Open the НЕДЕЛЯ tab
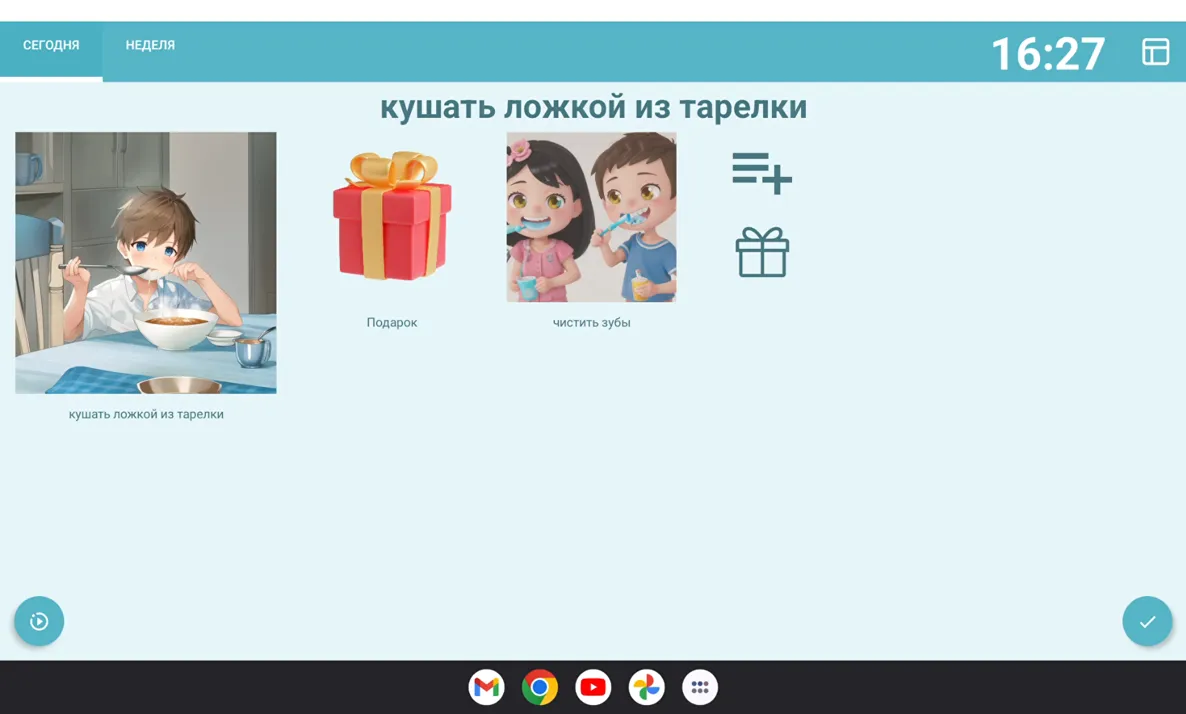 click(x=150, y=45)
